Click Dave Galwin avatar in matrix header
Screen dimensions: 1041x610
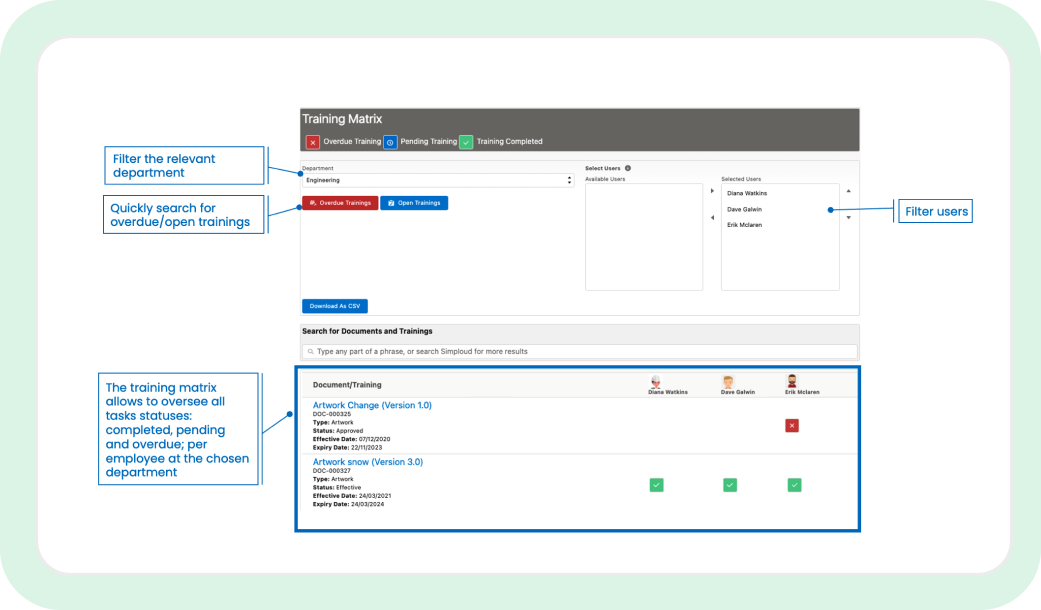click(728, 381)
